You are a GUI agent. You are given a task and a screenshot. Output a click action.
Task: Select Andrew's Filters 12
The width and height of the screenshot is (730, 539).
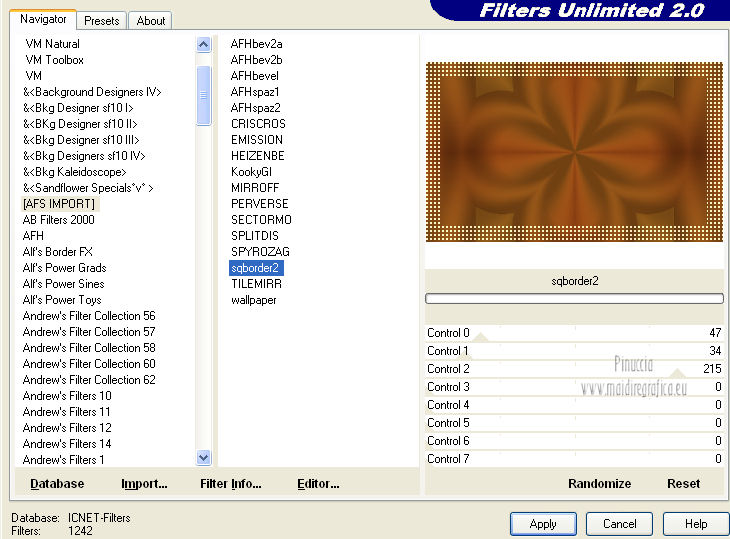(67, 428)
